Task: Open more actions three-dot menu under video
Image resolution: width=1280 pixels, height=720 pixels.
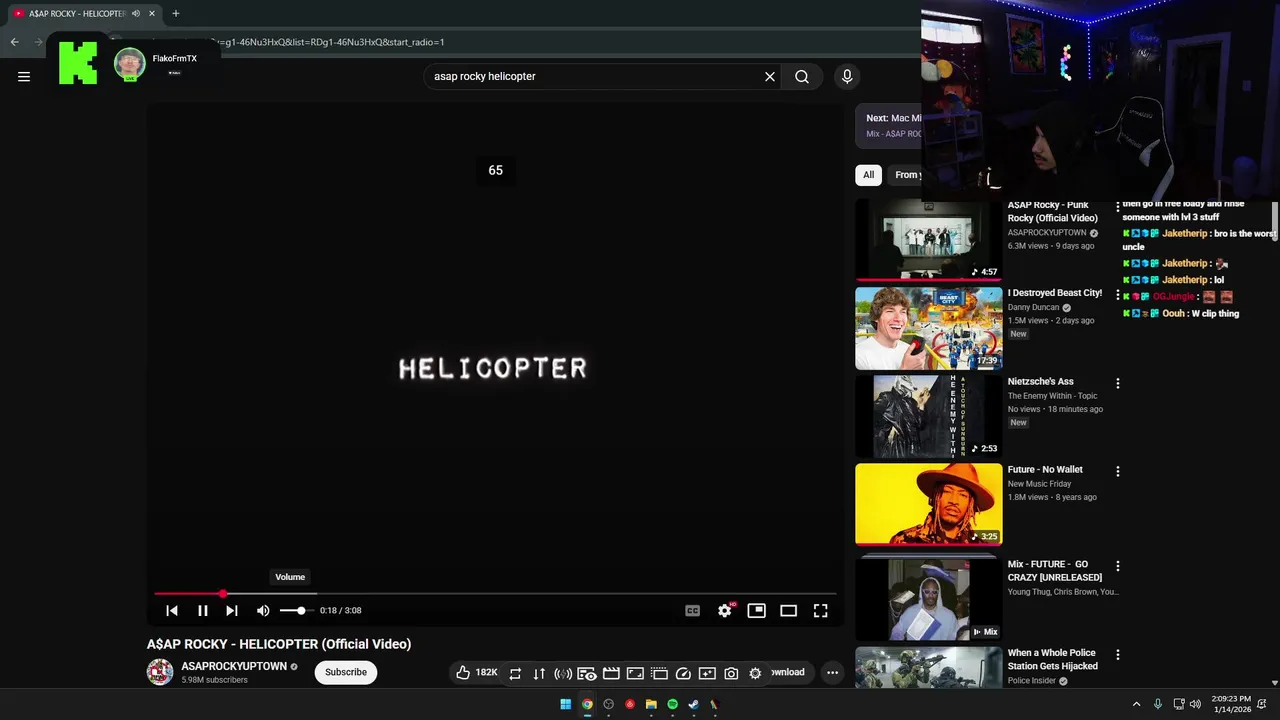Action: [x=832, y=672]
